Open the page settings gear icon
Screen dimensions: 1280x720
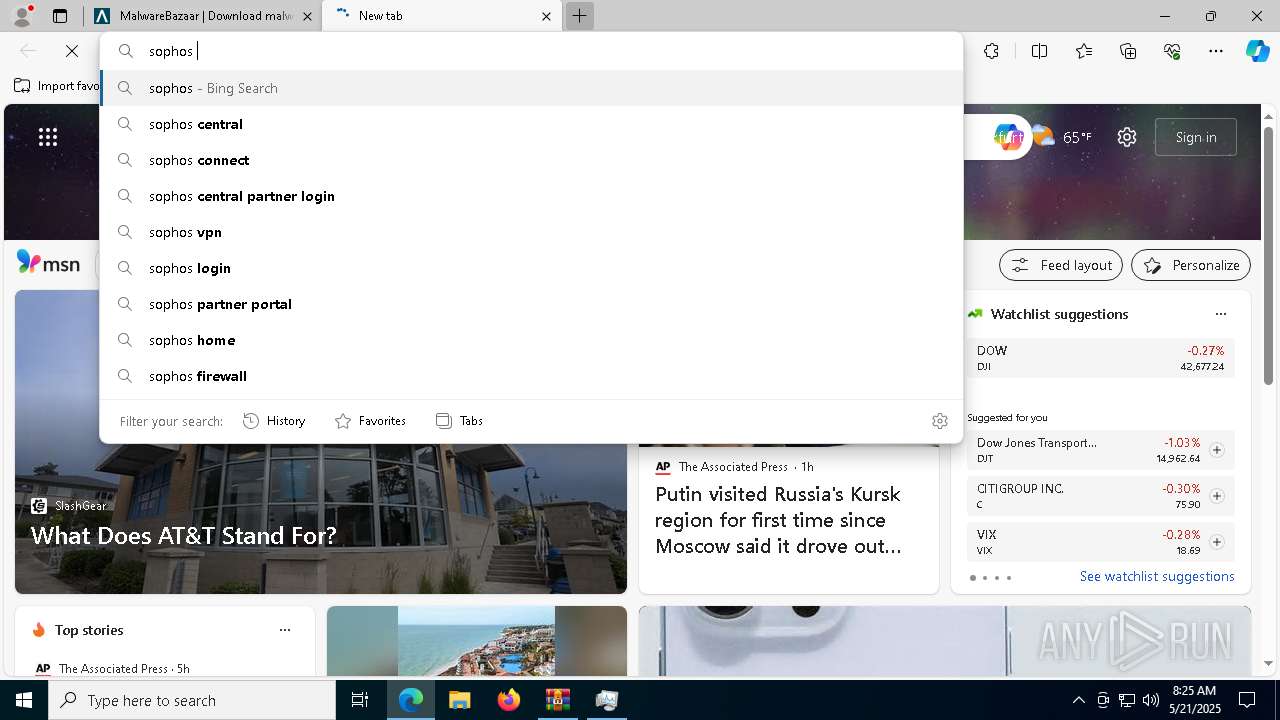coord(1127,137)
